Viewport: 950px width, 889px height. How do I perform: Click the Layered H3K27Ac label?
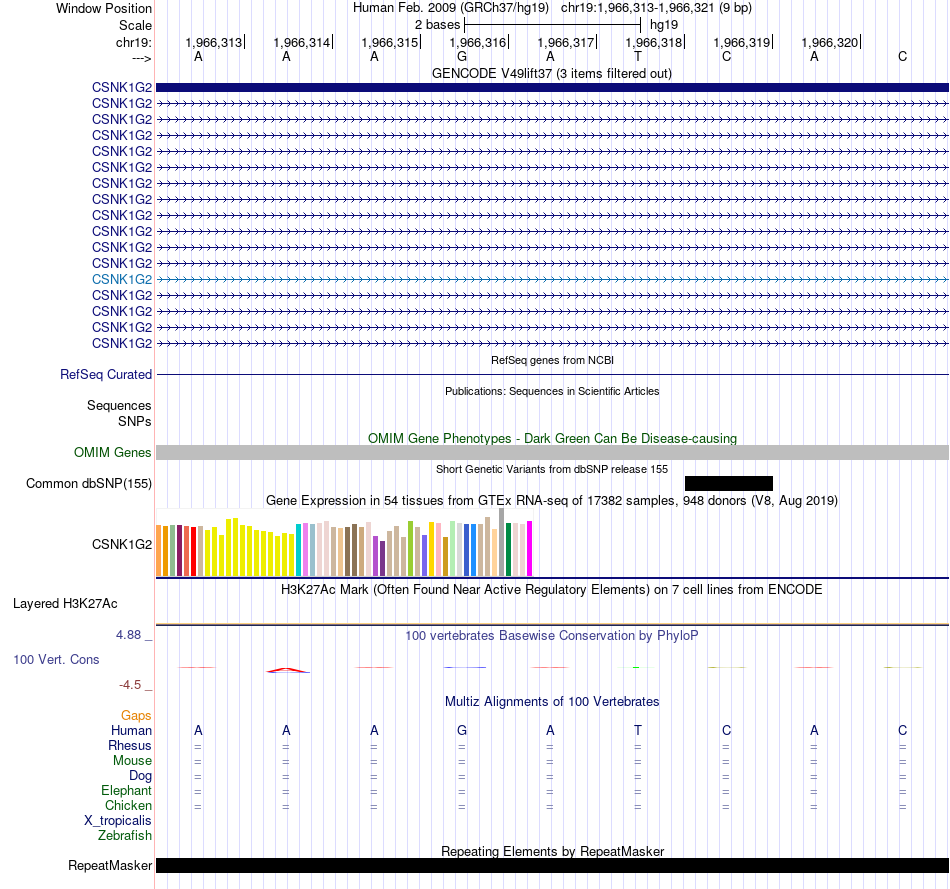click(65, 604)
